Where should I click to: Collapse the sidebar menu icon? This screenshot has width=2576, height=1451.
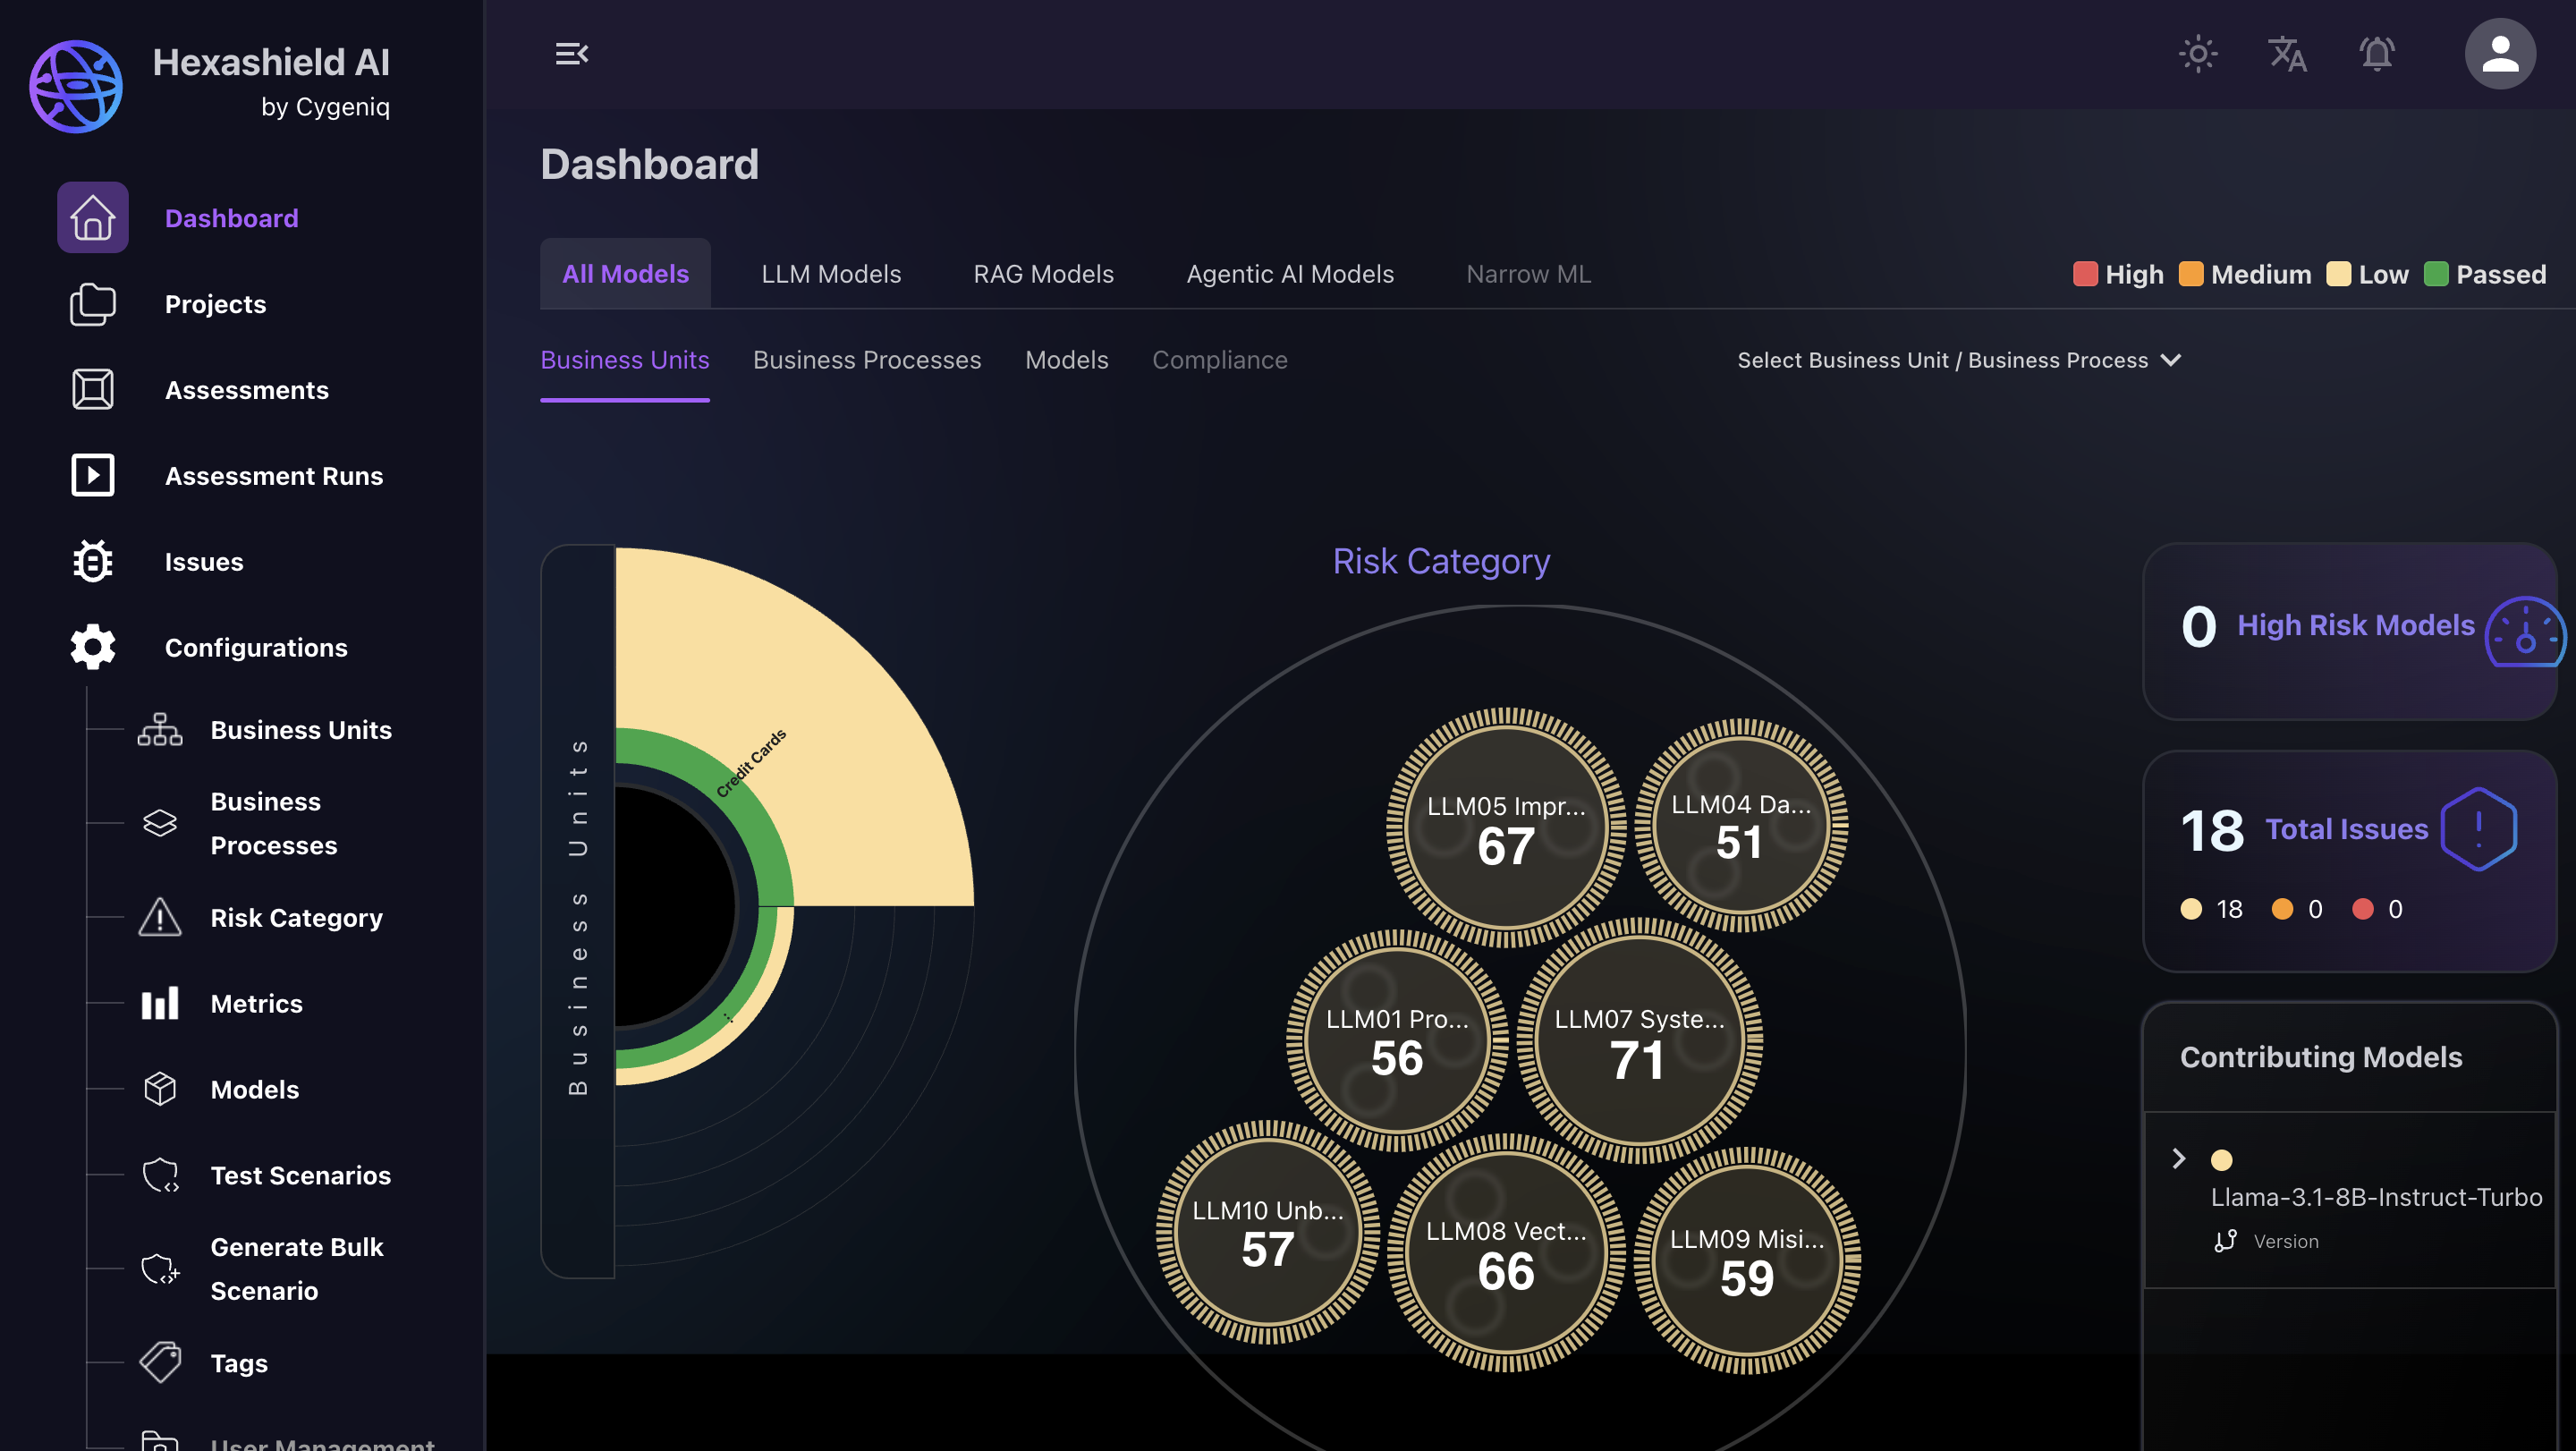(x=571, y=54)
